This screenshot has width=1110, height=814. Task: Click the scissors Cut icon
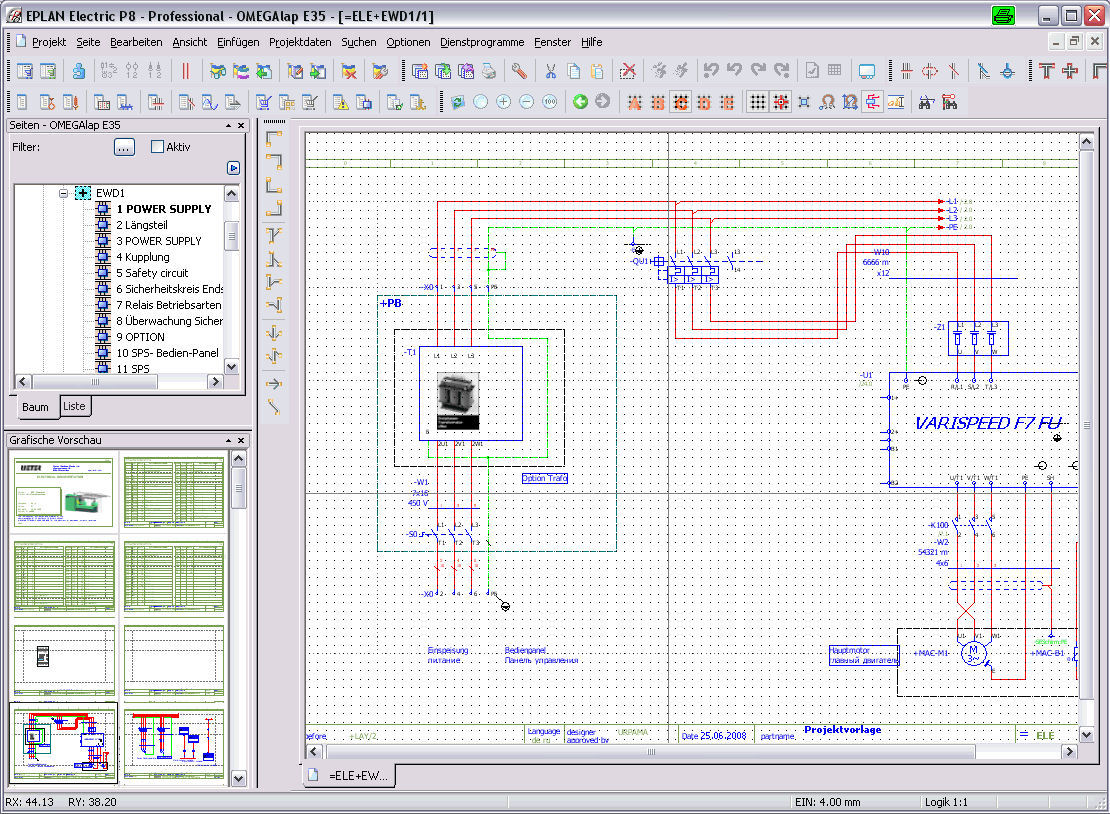pos(551,71)
